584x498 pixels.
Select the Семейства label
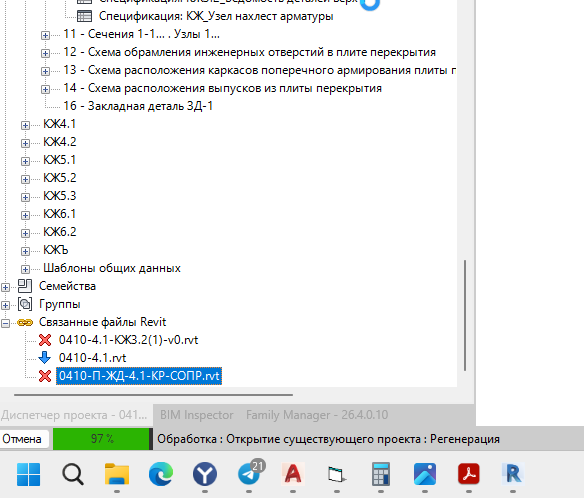tap(67, 286)
